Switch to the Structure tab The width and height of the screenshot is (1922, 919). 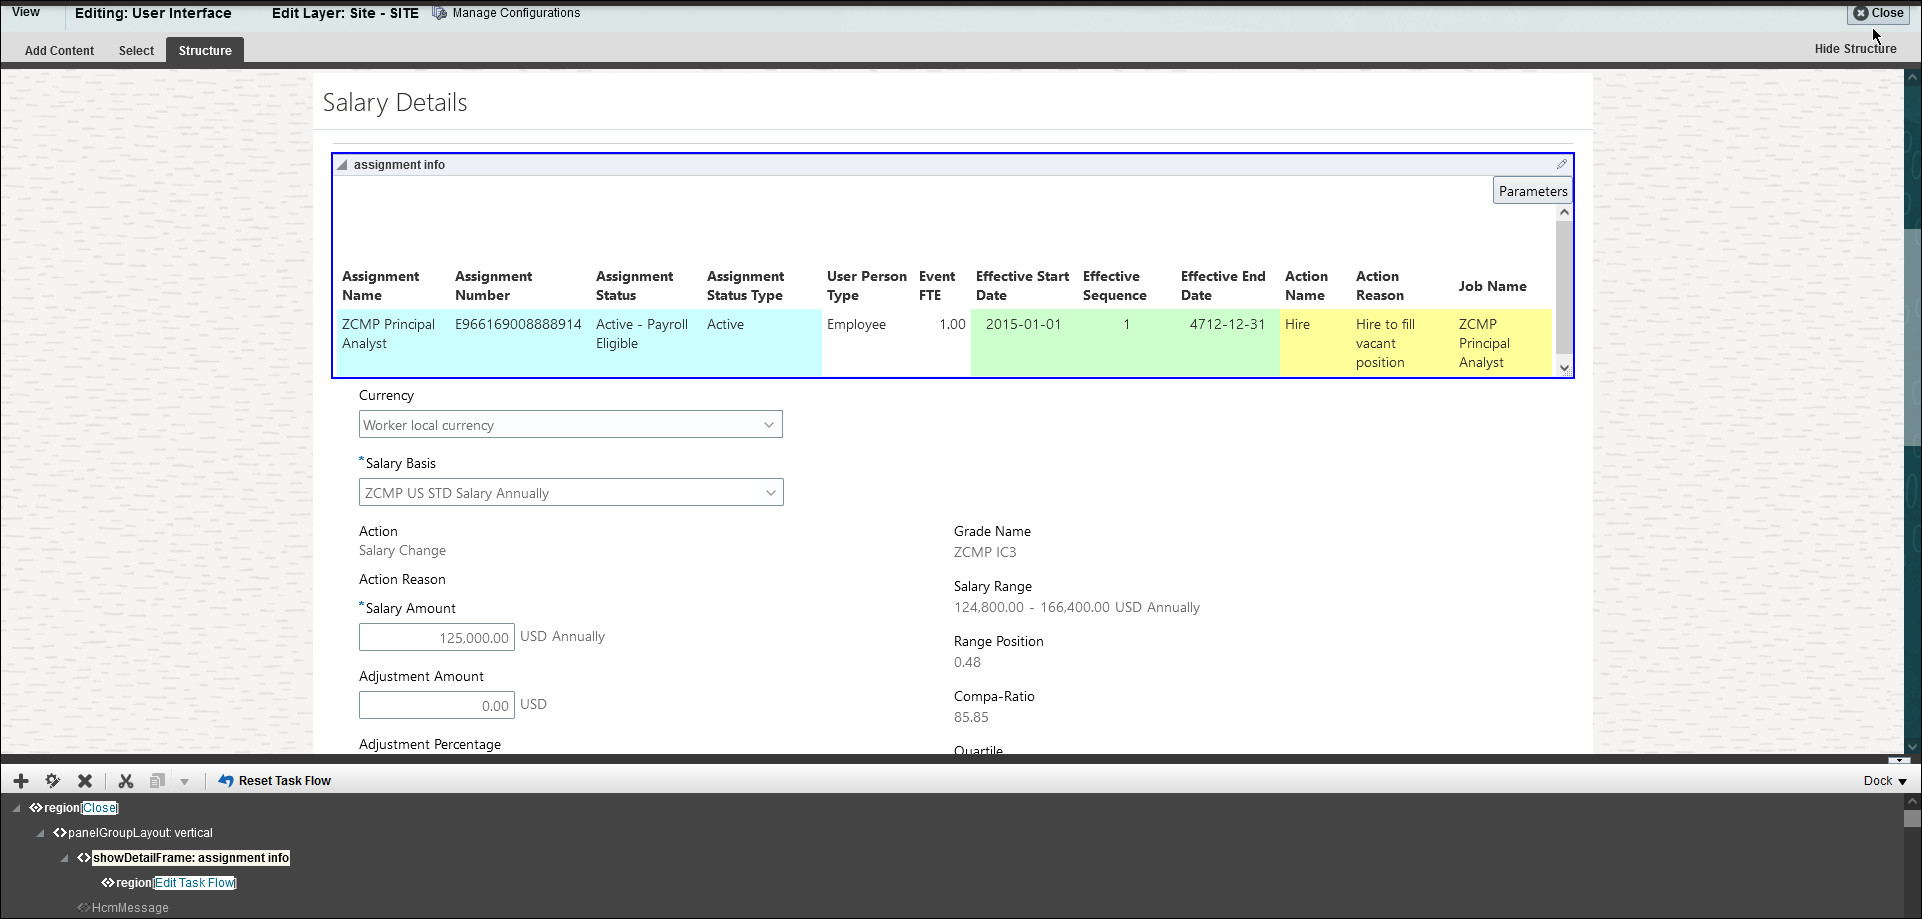click(x=205, y=51)
